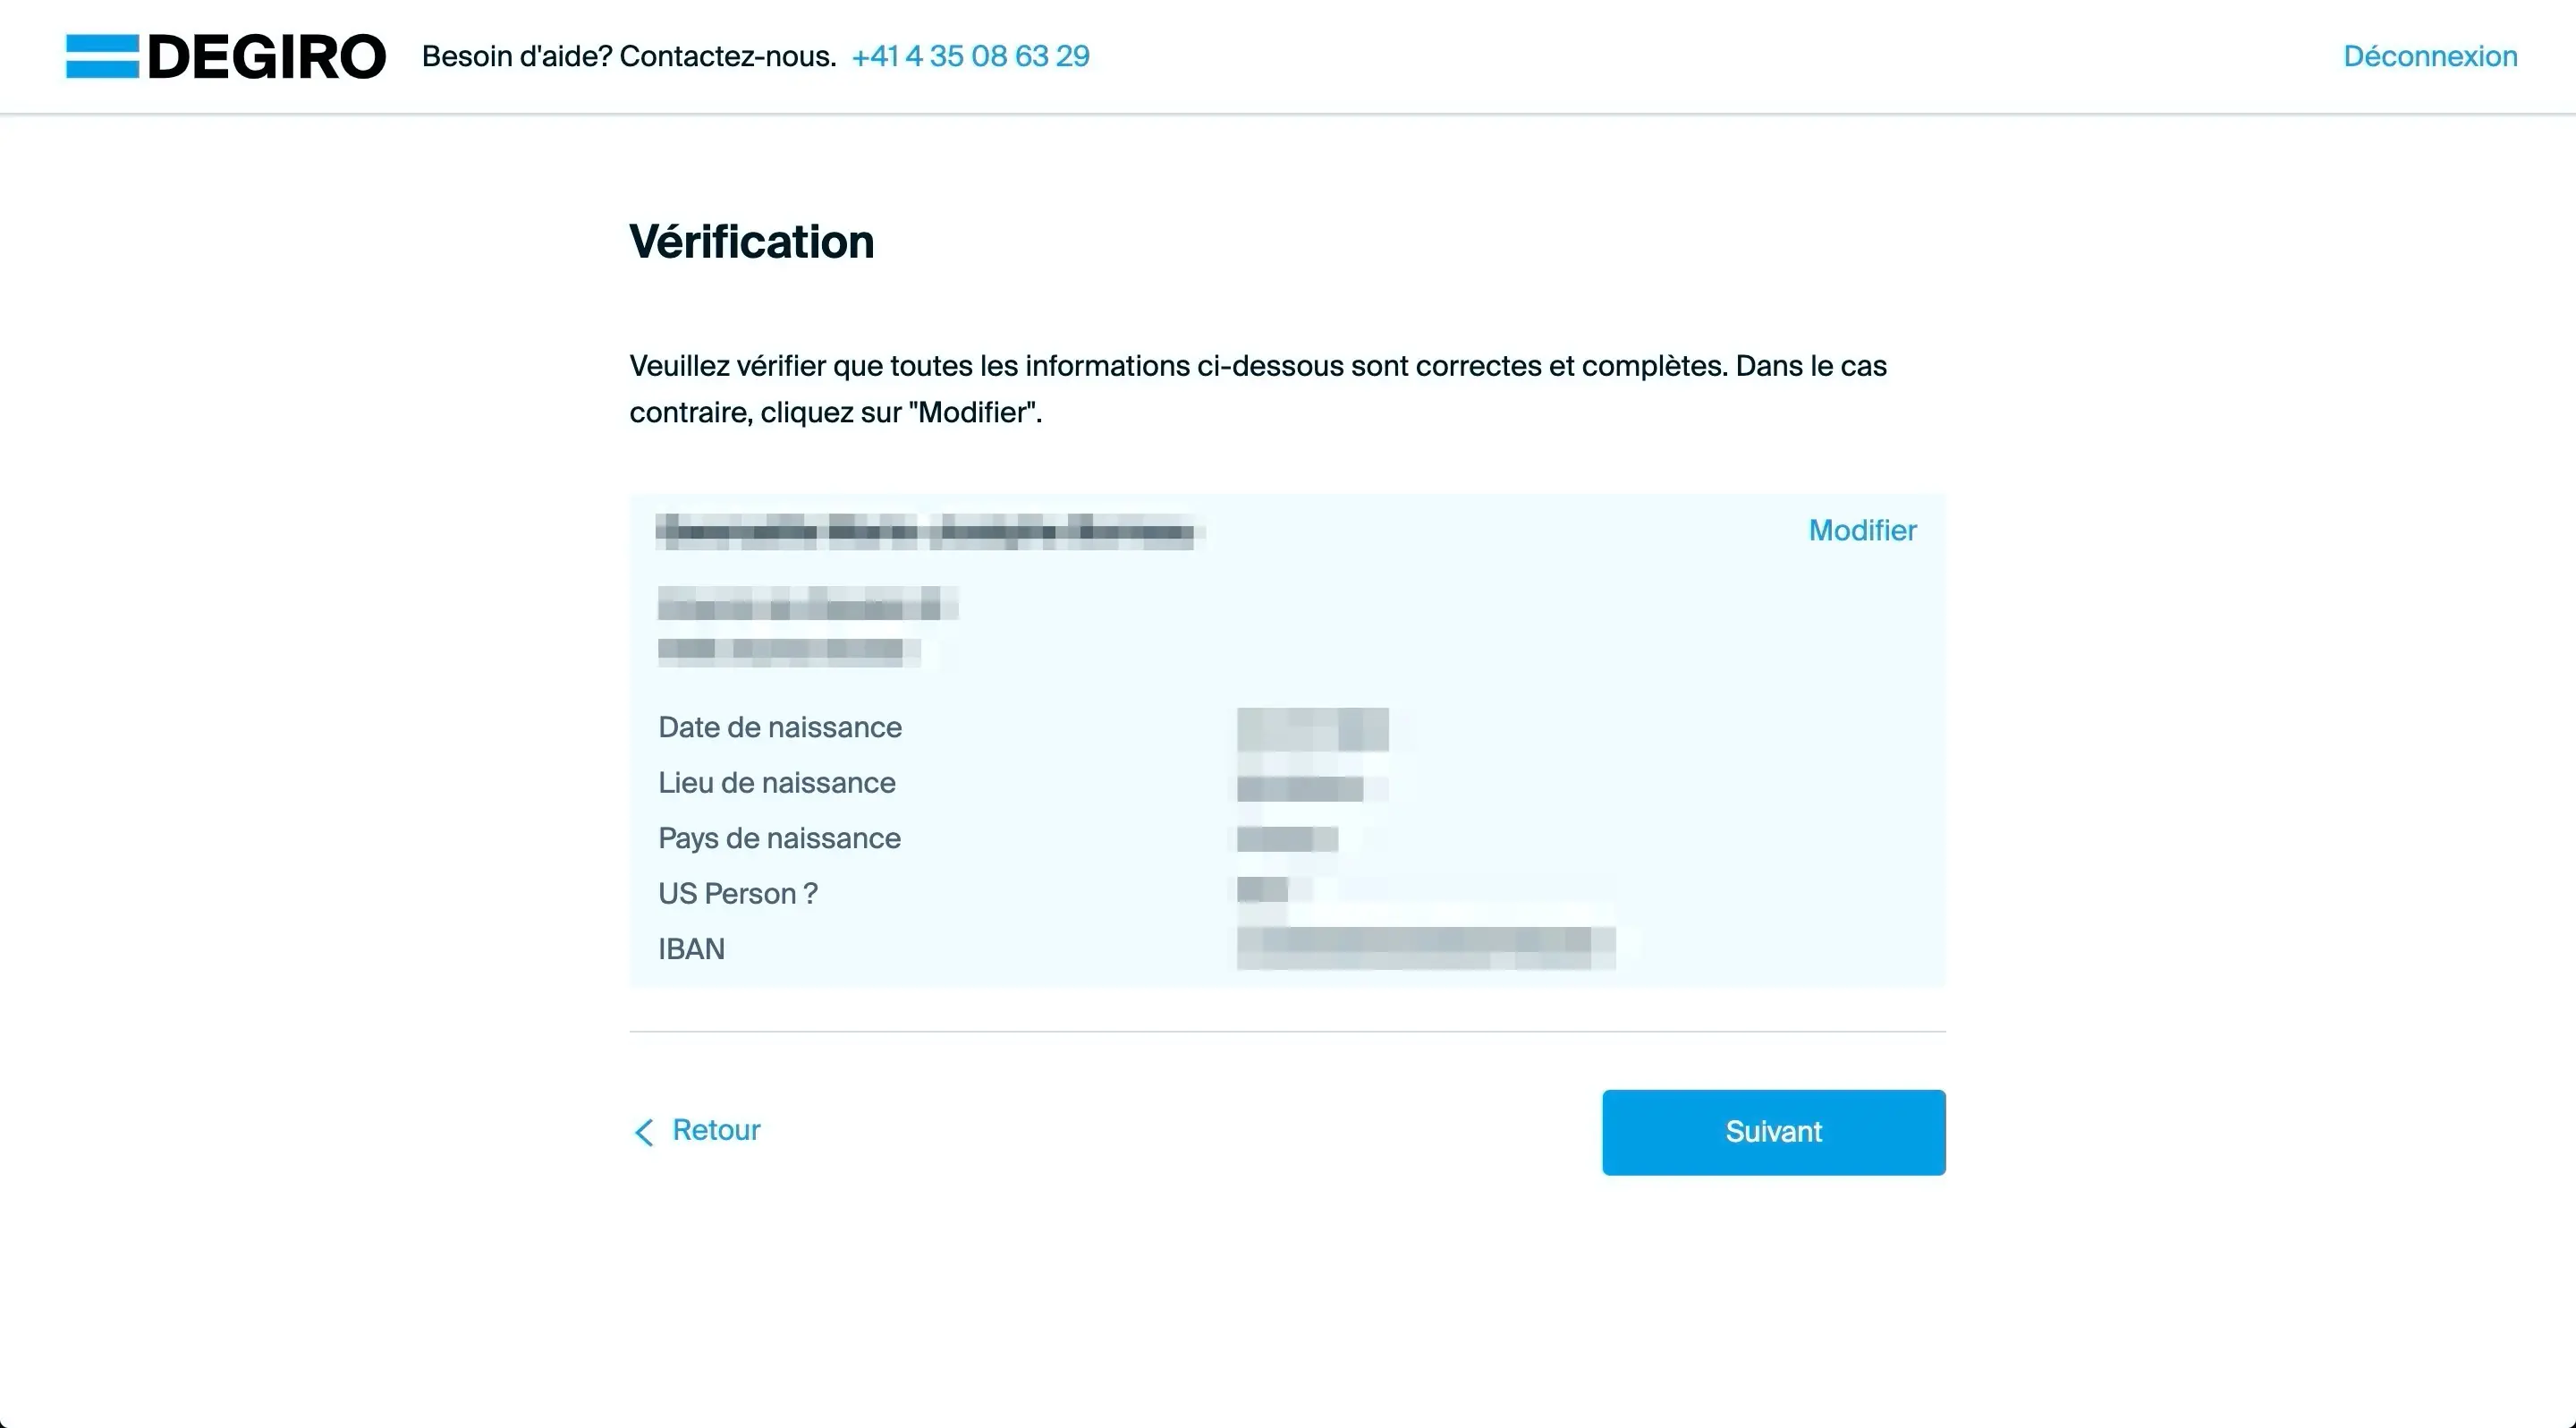This screenshot has height=1428, width=2576.
Task: Select the back chevron icon beside Retour
Action: 644,1132
